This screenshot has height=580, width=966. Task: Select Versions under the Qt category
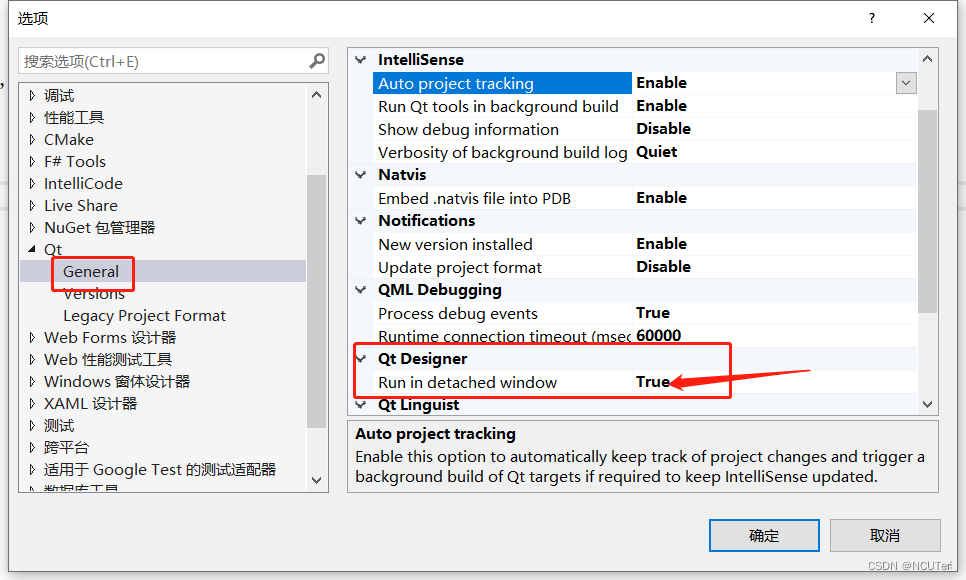[95, 293]
